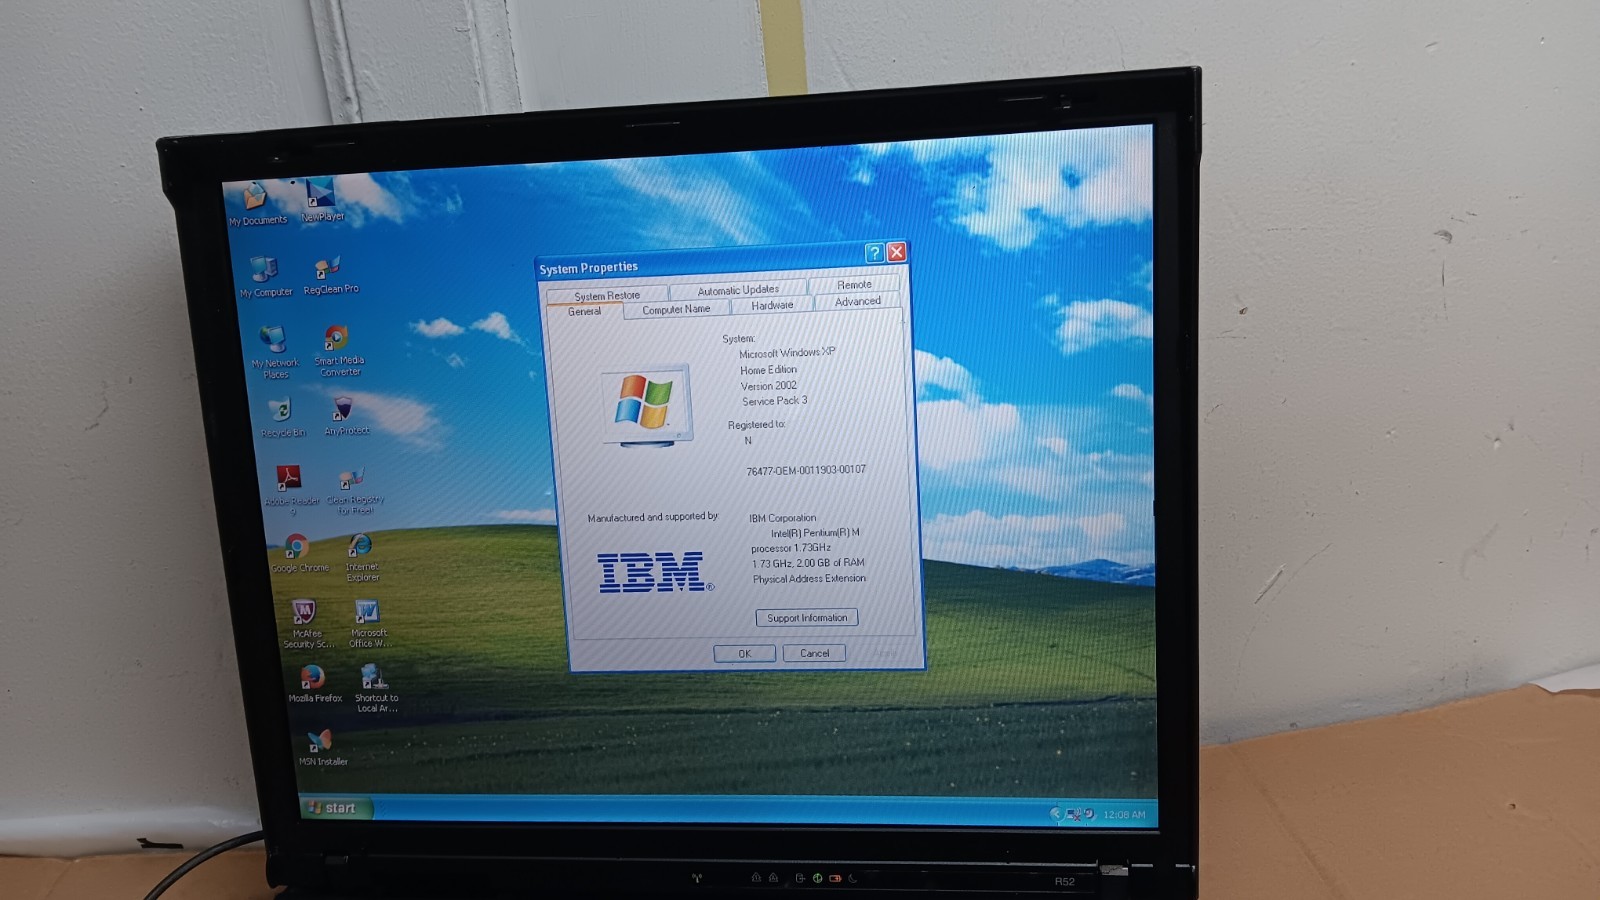Viewport: 1600px width, 900px height.
Task: Open the Hardware tab
Action: click(x=772, y=305)
